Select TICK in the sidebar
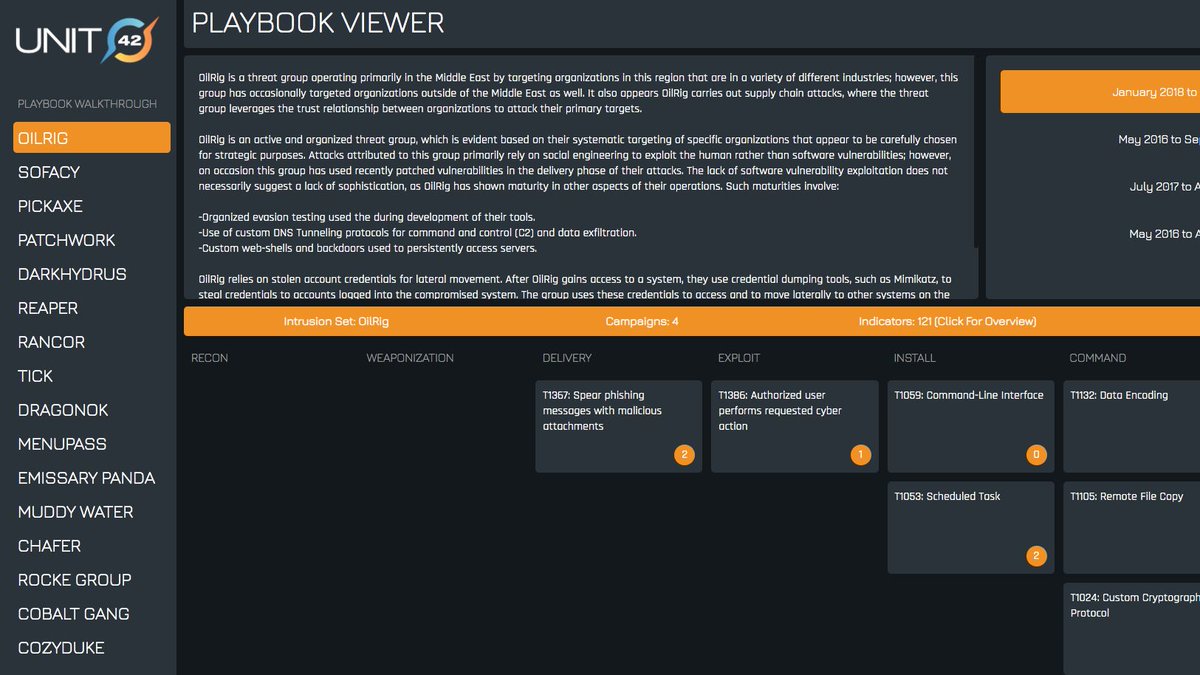Viewport: 1200px width, 675px height. [x=35, y=376]
